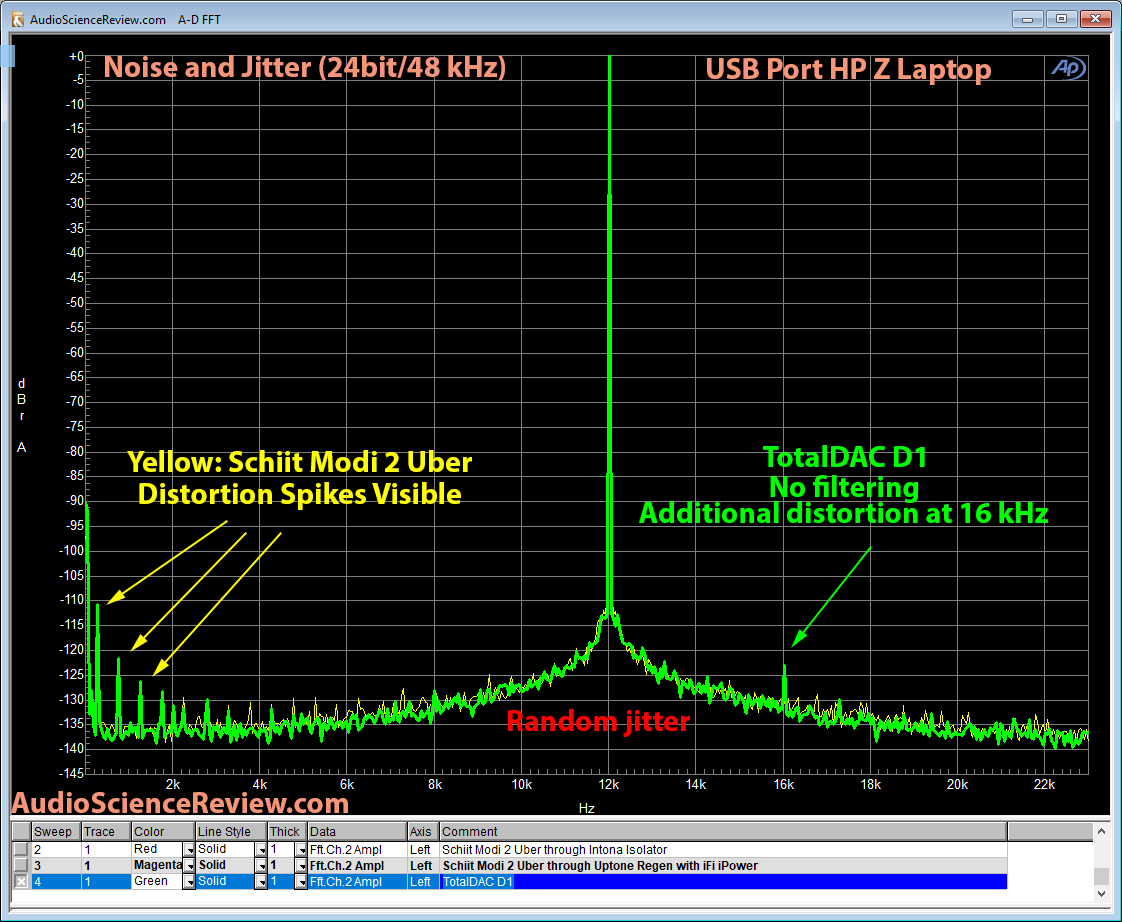Click legend scrollbar down arrow

coord(1101,893)
